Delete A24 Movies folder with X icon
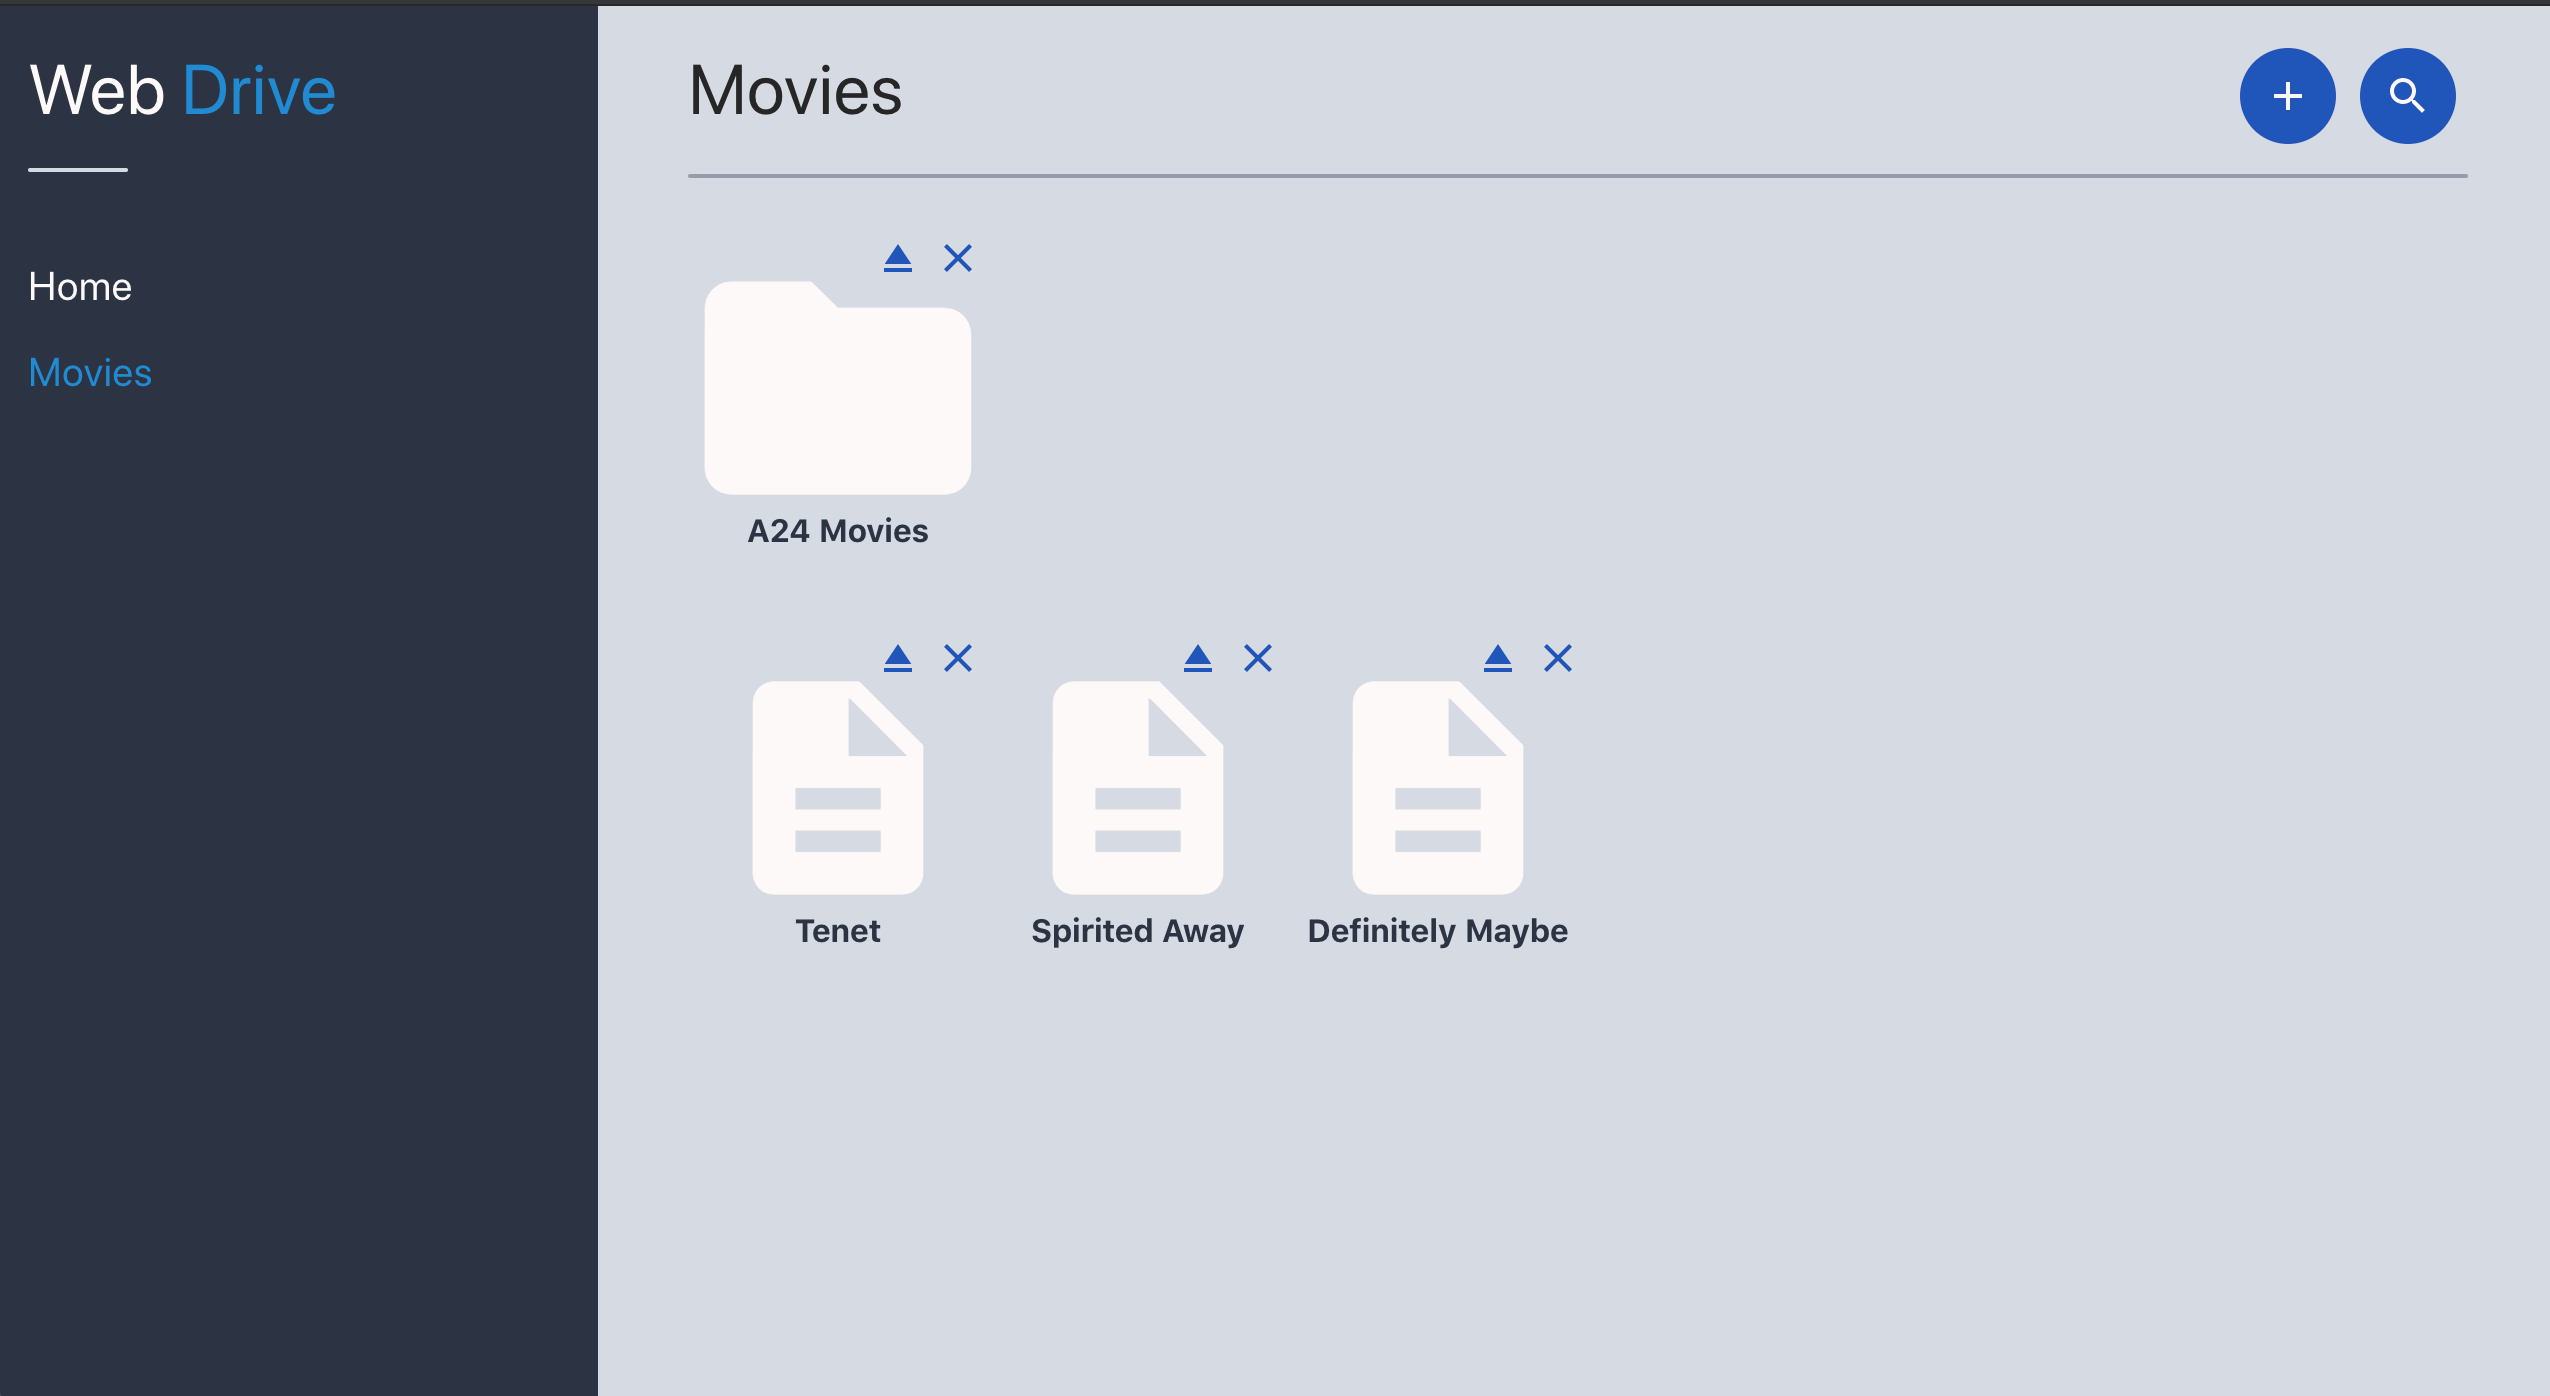This screenshot has height=1396, width=2550. point(958,258)
